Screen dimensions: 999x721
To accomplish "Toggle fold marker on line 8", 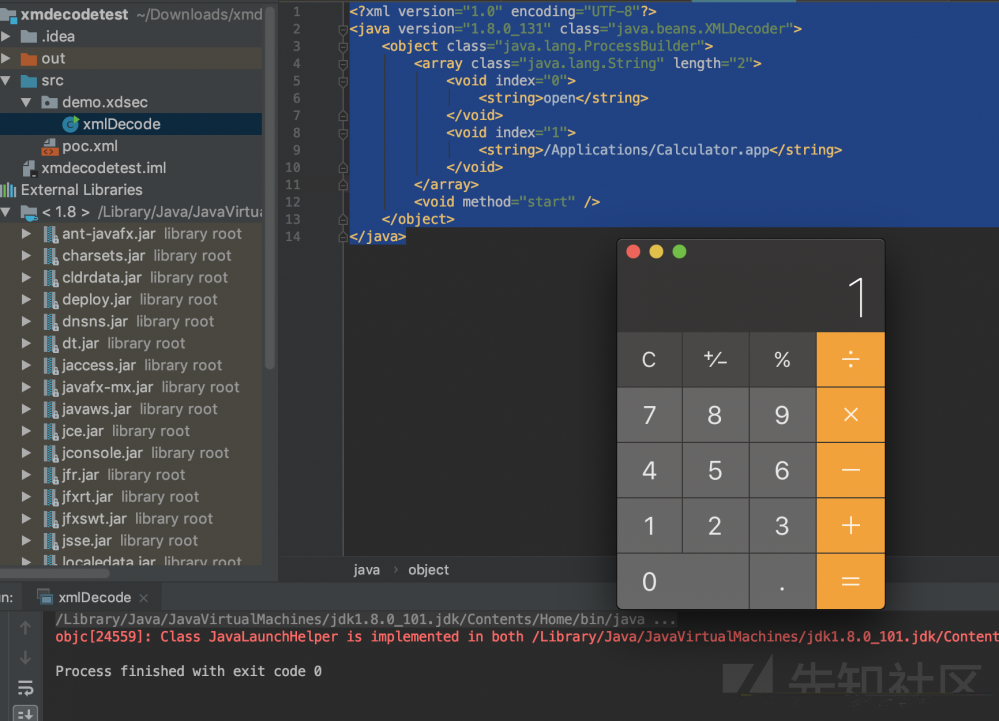I will [x=343, y=133].
